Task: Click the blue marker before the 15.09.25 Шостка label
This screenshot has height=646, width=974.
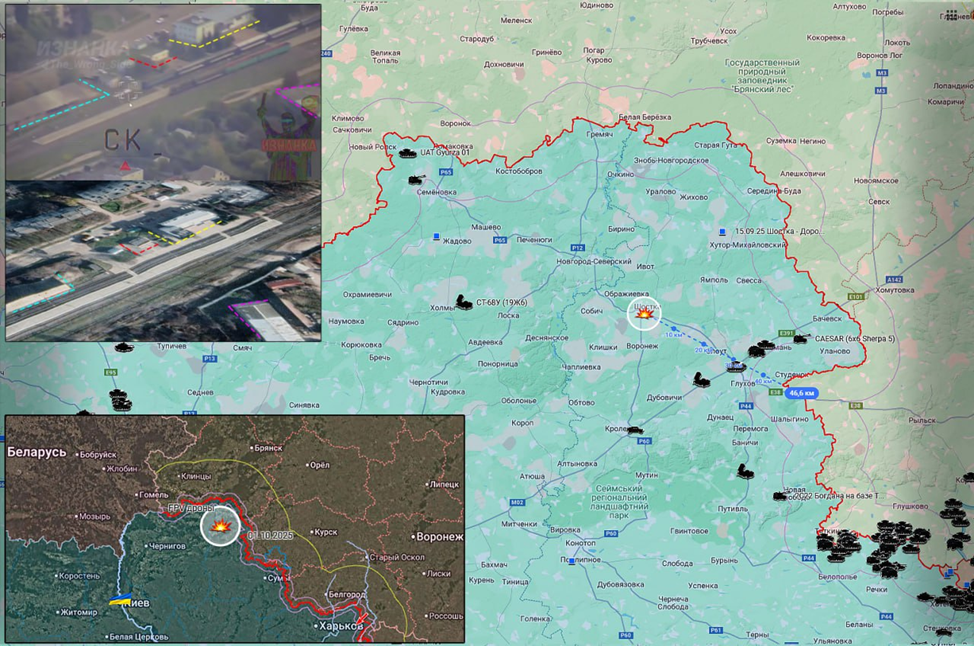Action: [x=723, y=231]
